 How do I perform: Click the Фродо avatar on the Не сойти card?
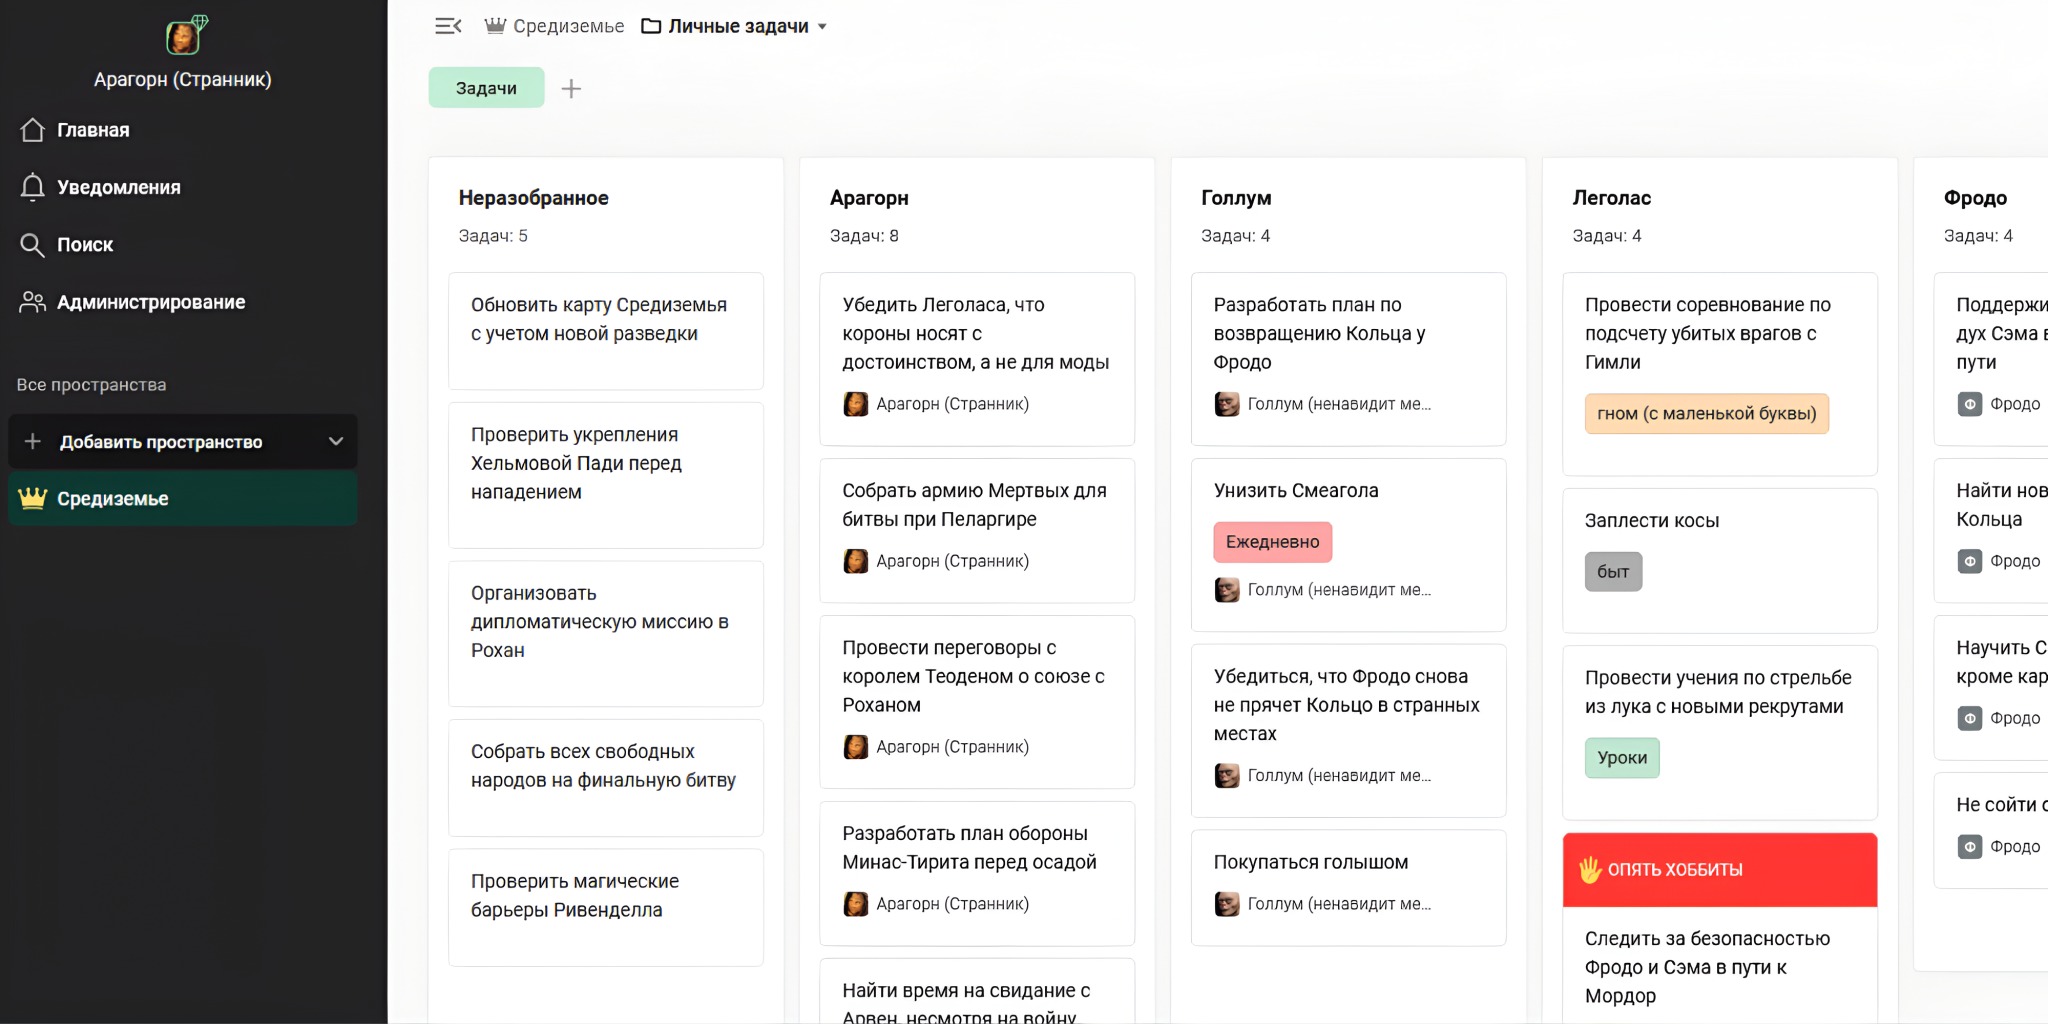1970,847
